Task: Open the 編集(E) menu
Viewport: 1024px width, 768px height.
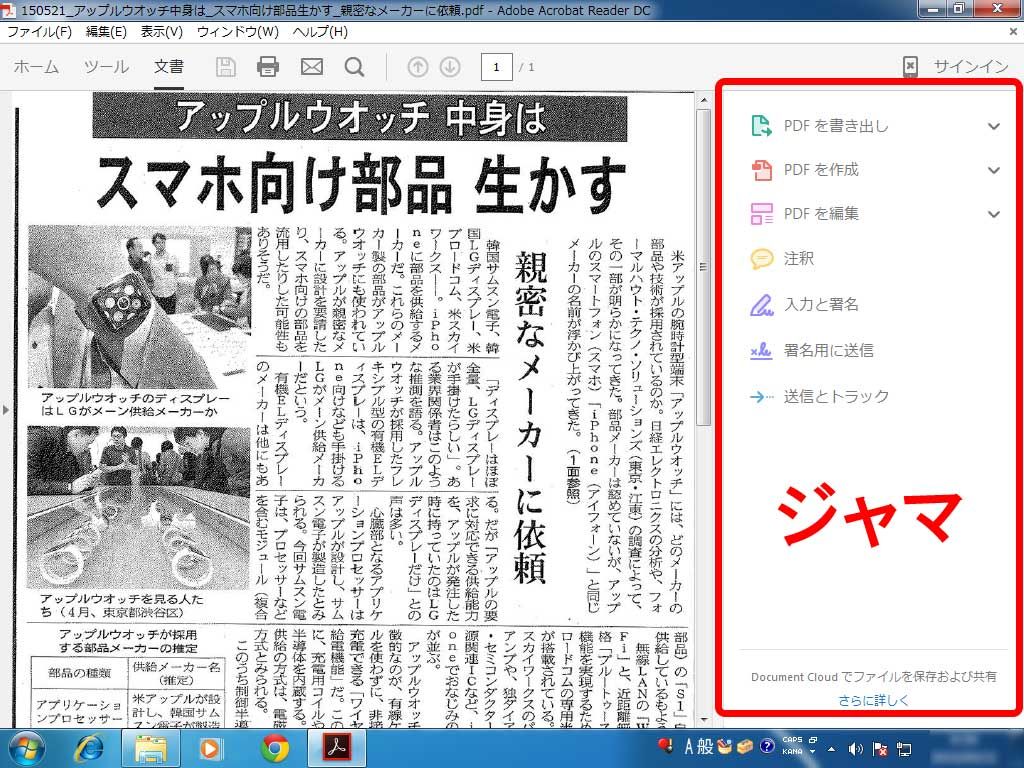Action: click(106, 31)
